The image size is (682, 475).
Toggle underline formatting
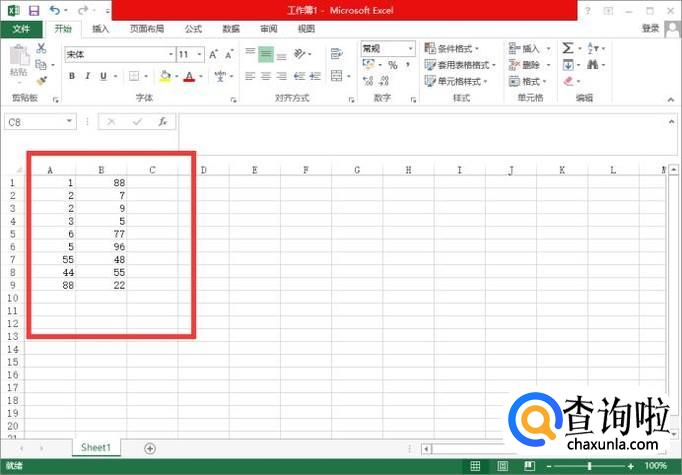tap(103, 76)
